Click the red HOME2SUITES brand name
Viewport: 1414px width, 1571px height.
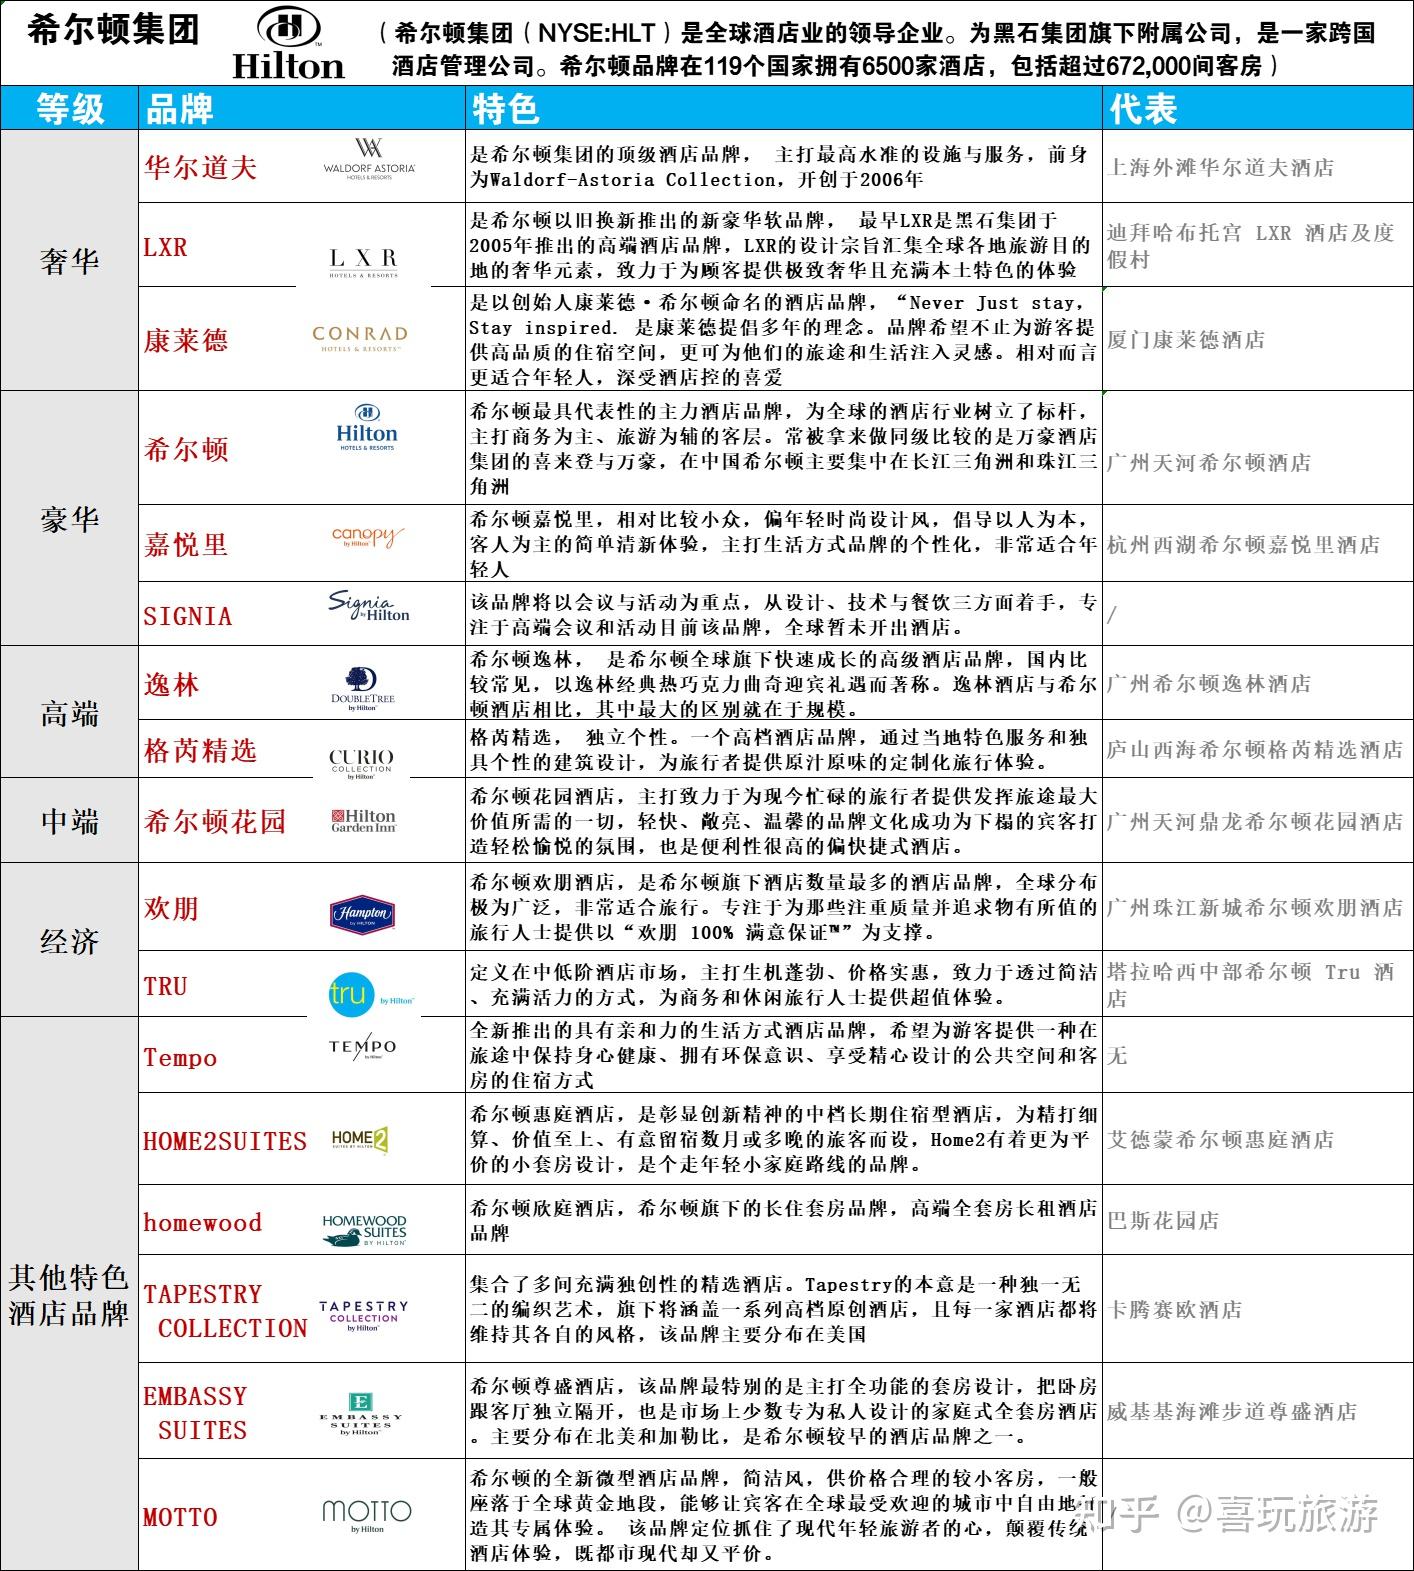tap(225, 1141)
